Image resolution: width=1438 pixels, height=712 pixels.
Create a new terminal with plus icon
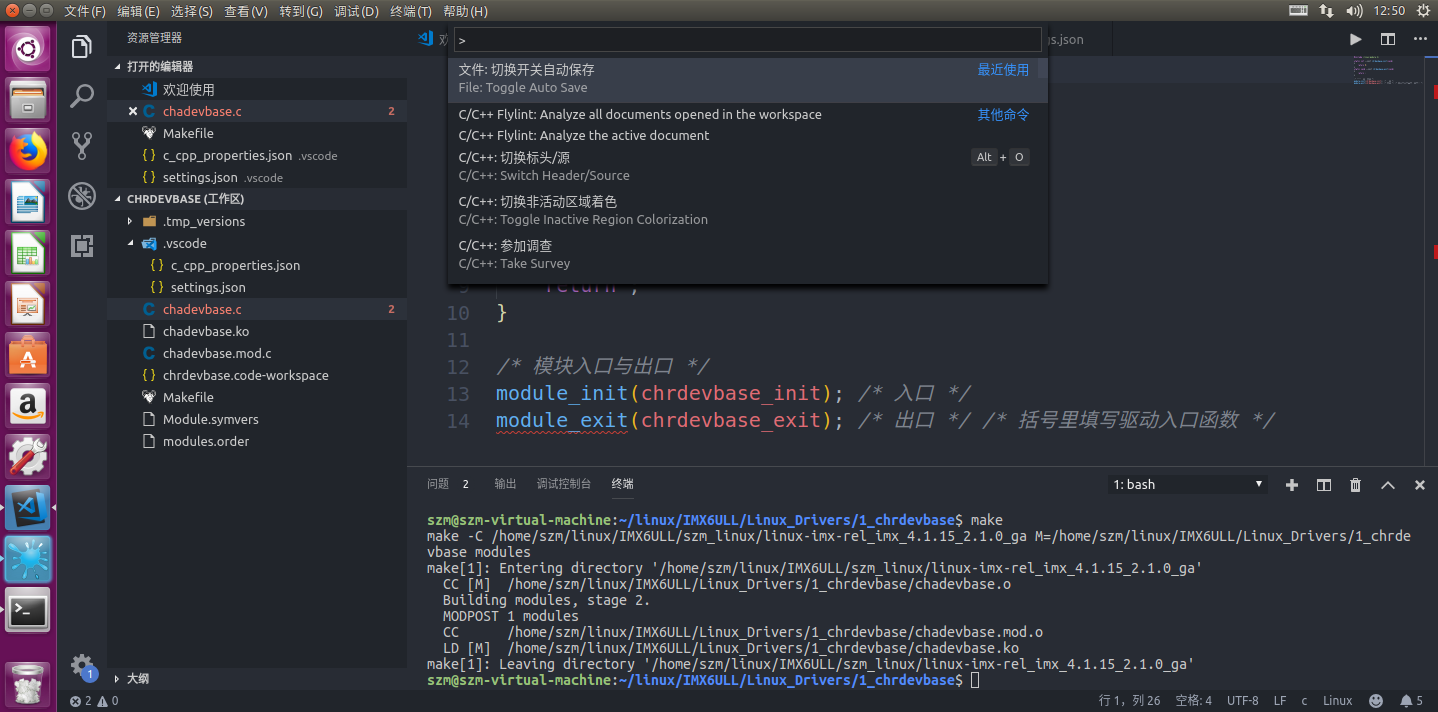[1292, 485]
